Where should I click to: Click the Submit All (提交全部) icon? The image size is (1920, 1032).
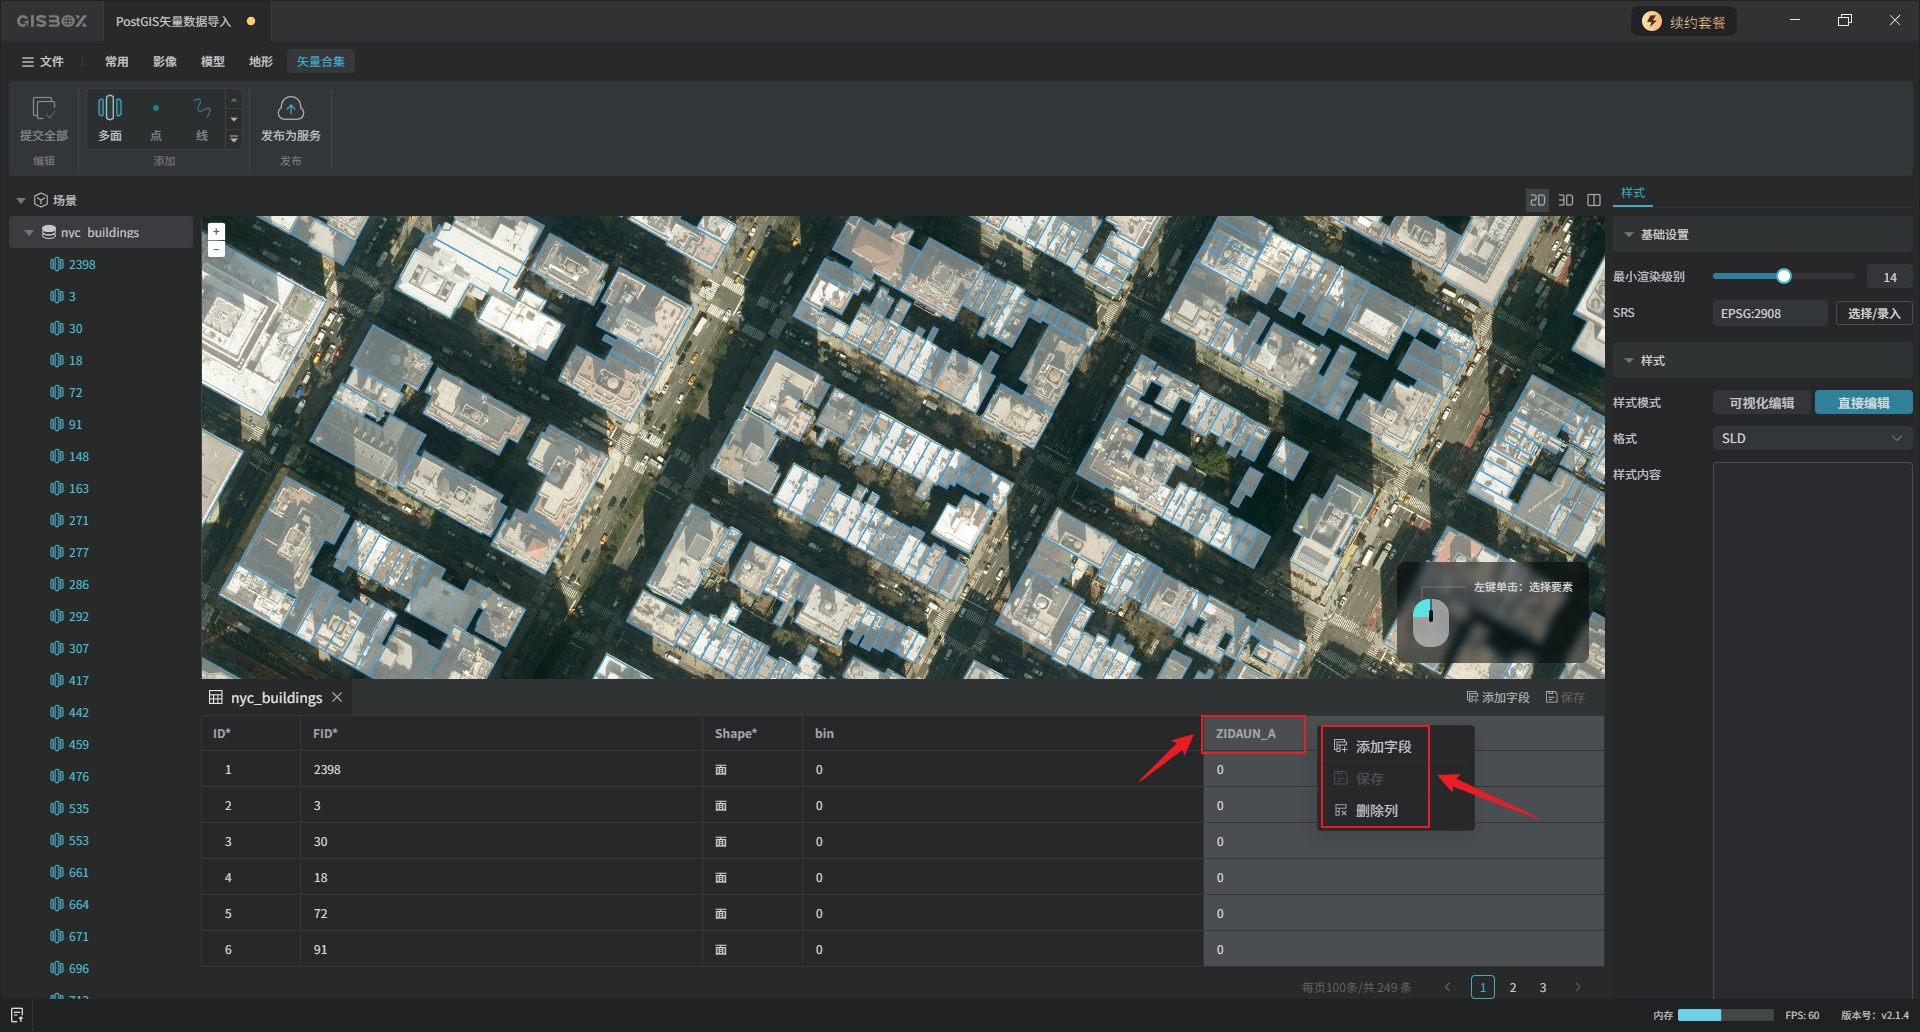pos(44,109)
